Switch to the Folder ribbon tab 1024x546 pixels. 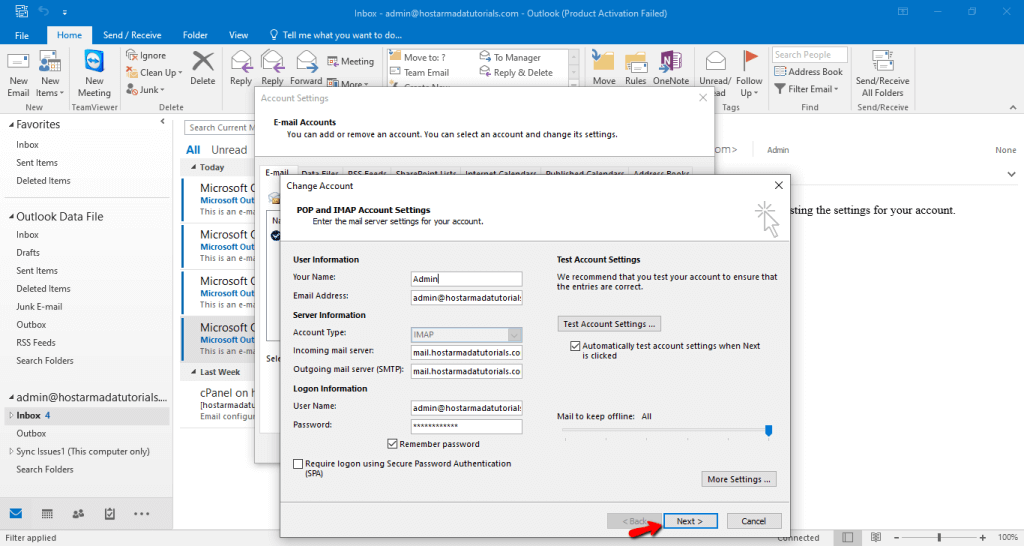(x=195, y=35)
